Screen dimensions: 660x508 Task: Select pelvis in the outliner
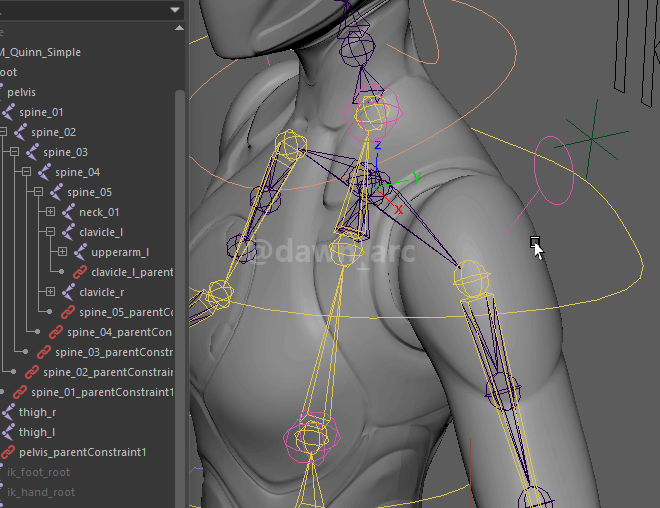[21, 92]
